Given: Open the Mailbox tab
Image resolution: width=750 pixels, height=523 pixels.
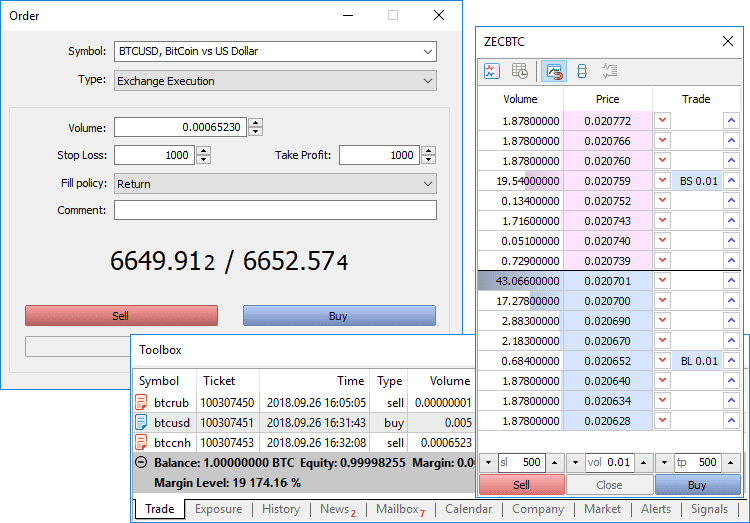Looking at the screenshot, I should 400,509.
